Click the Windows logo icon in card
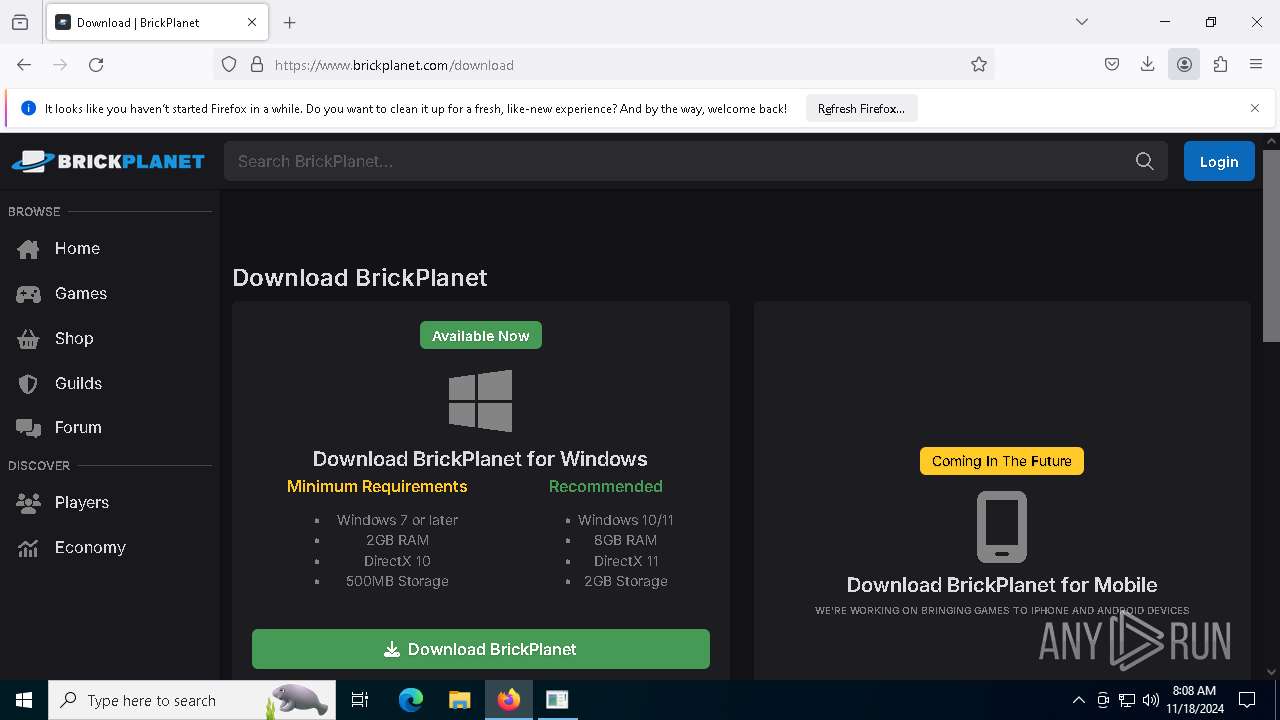Image resolution: width=1280 pixels, height=720 pixels. (481, 400)
